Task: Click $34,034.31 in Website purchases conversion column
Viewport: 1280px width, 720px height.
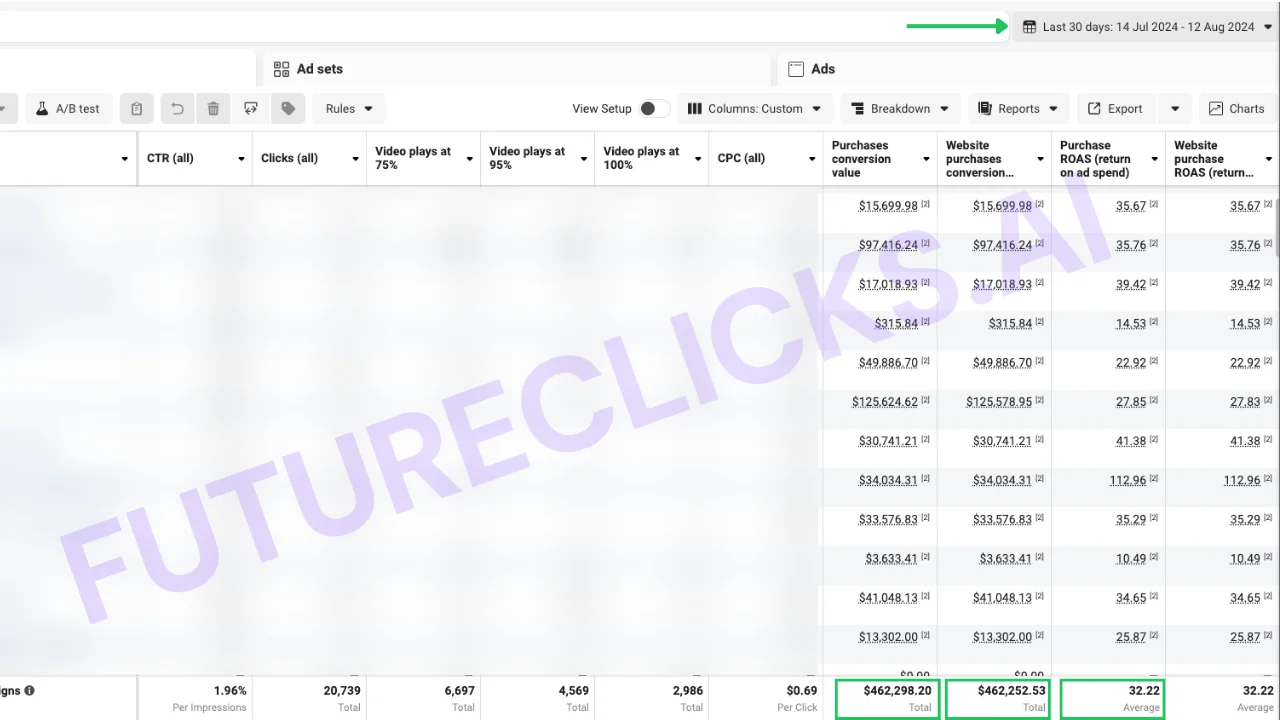Action: click(x=1002, y=480)
